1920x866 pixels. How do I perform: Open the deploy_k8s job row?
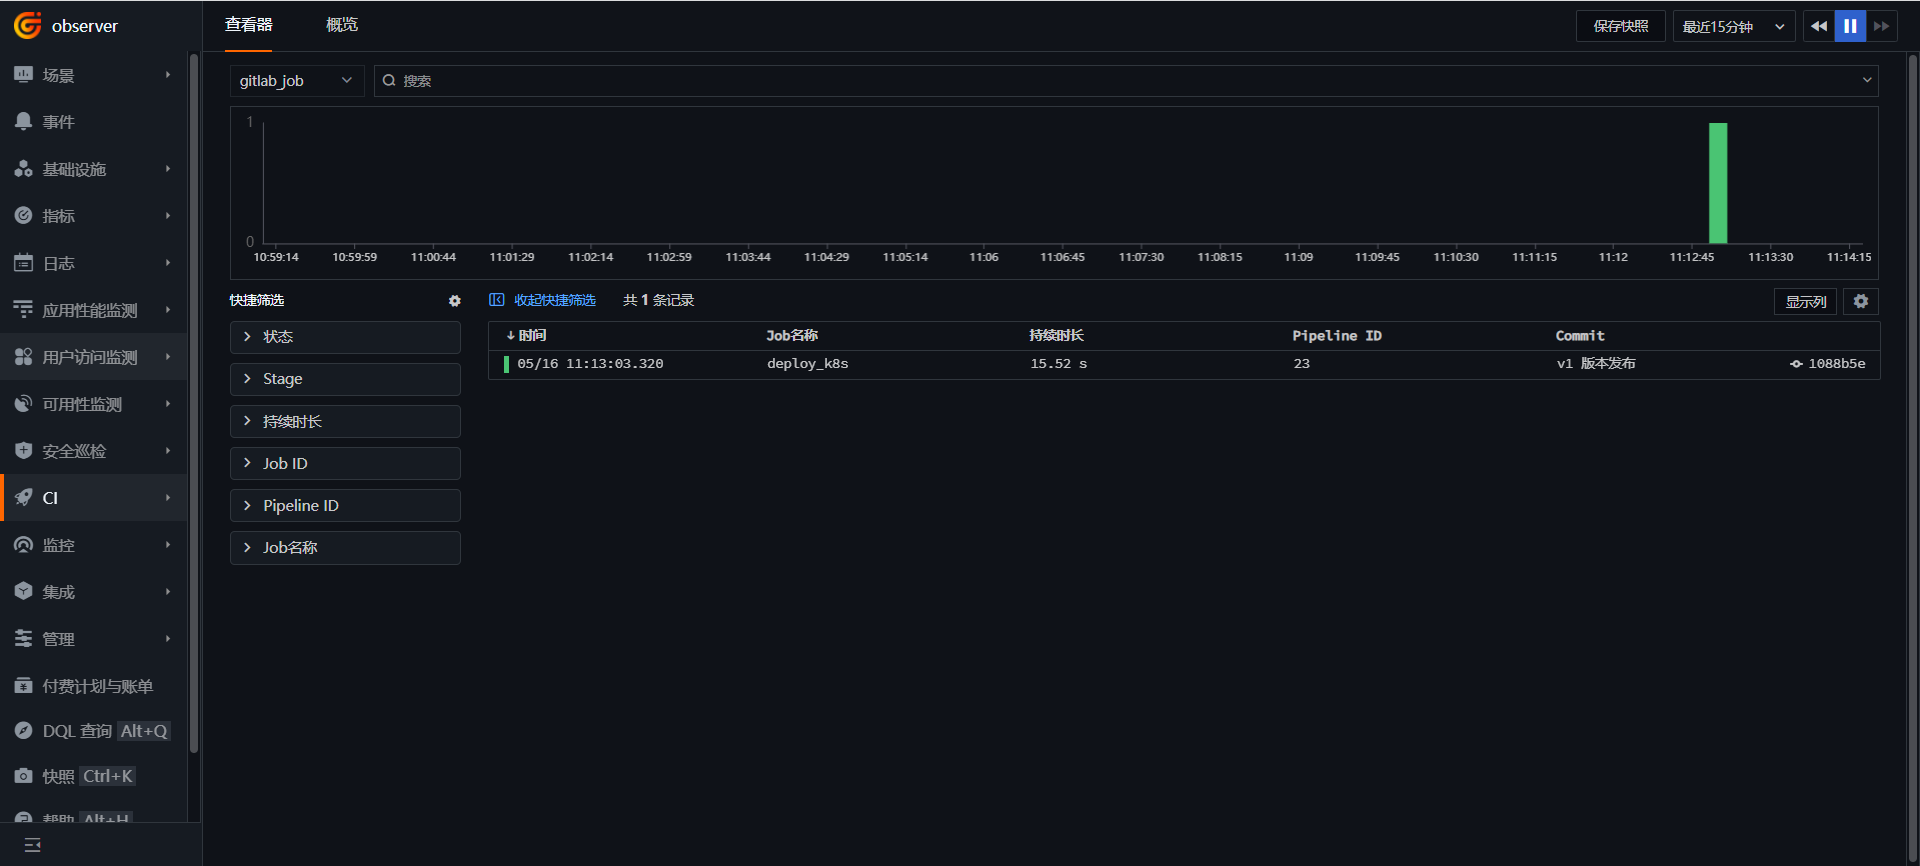(x=1184, y=364)
